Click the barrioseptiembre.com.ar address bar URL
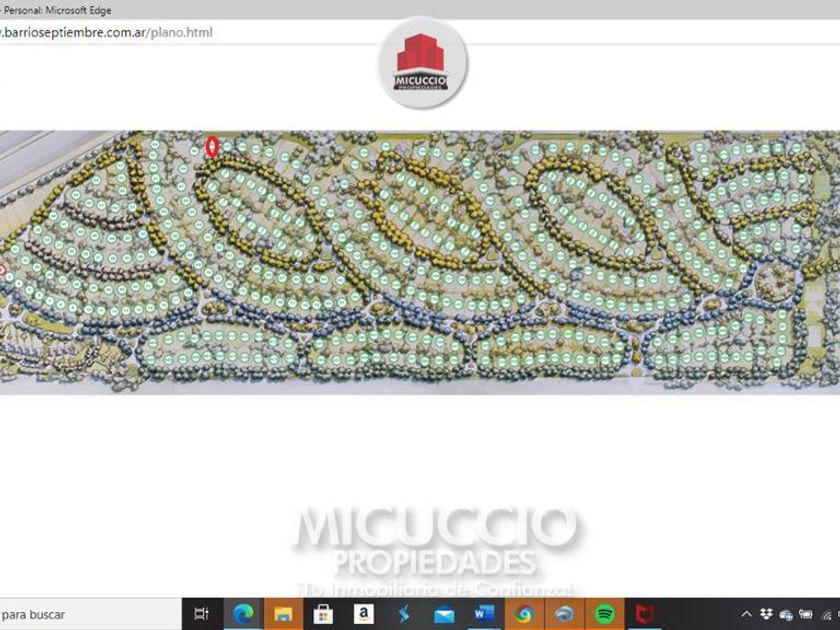The height and width of the screenshot is (630, 840). pyautogui.click(x=106, y=33)
